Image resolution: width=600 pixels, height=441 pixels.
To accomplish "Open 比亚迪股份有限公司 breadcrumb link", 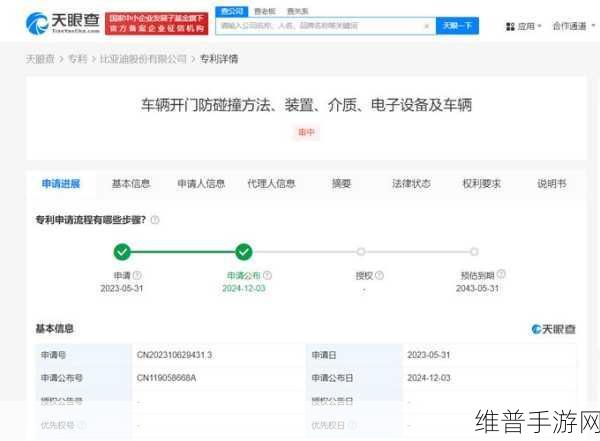I will 143,59.
